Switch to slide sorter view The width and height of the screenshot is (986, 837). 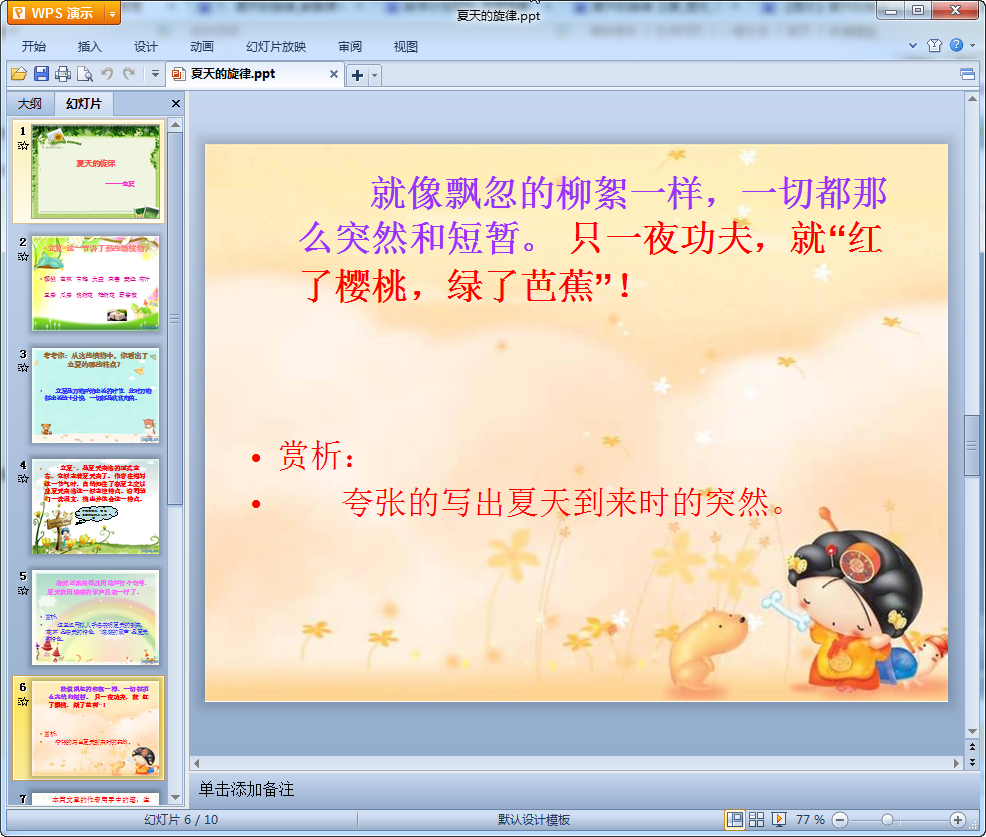[x=757, y=819]
